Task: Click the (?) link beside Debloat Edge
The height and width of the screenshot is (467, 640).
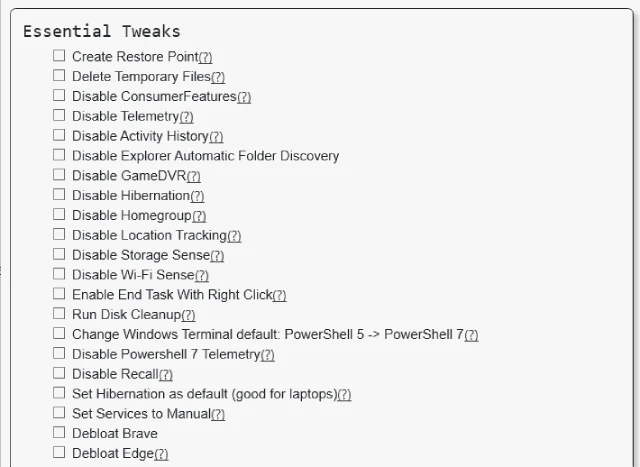Action: pyautogui.click(x=161, y=454)
